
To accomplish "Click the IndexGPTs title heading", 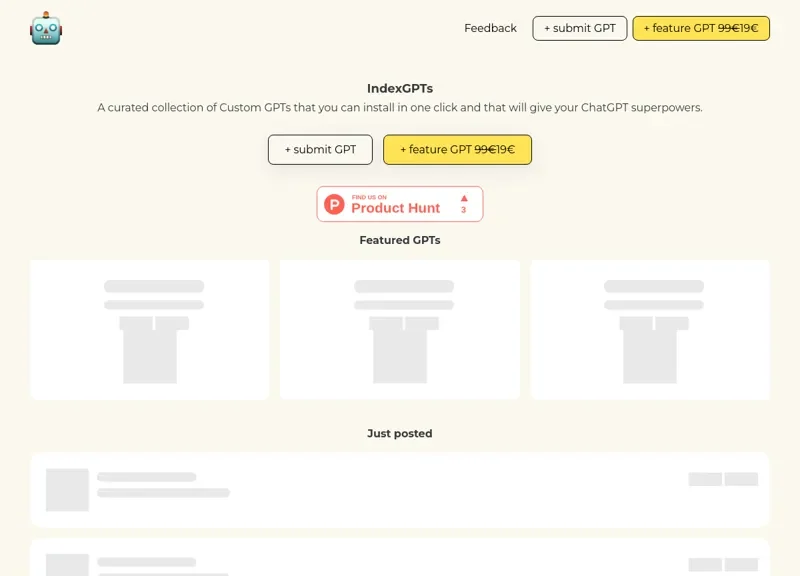I will point(400,88).
